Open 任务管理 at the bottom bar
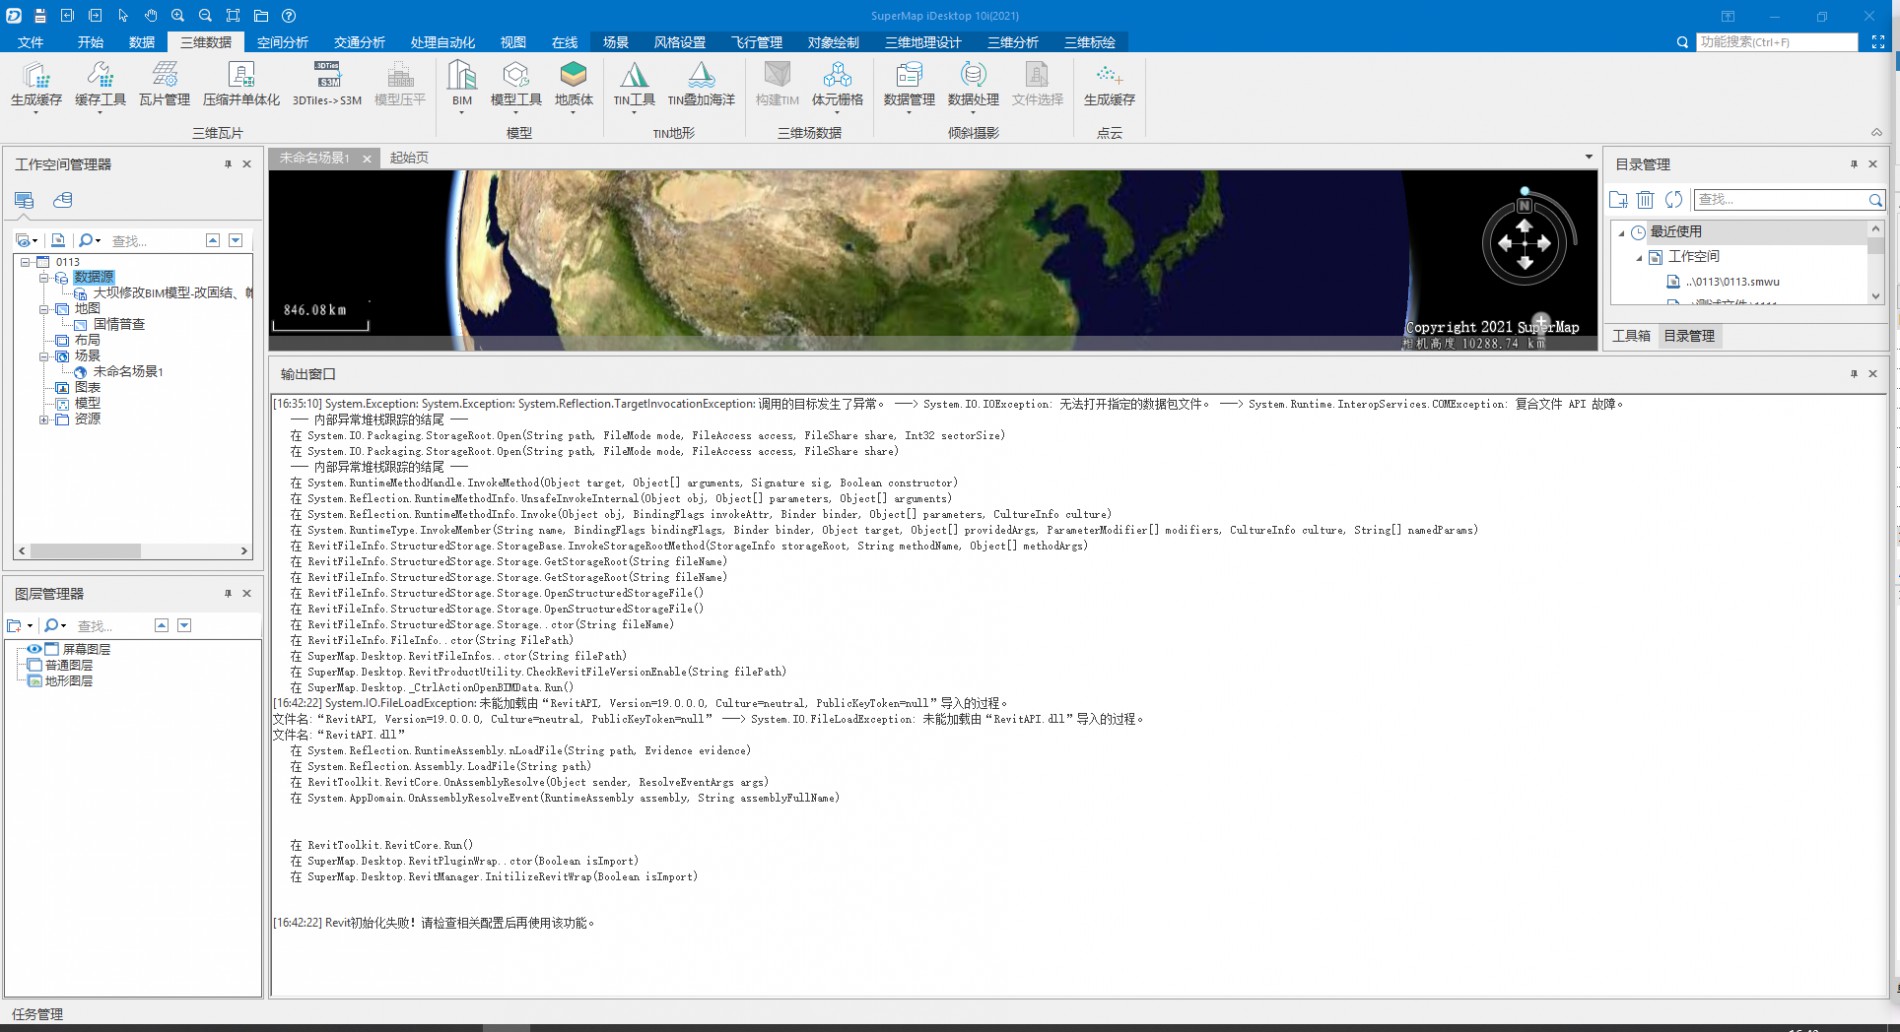Screen dimensions: 1900x1032 [38, 1014]
